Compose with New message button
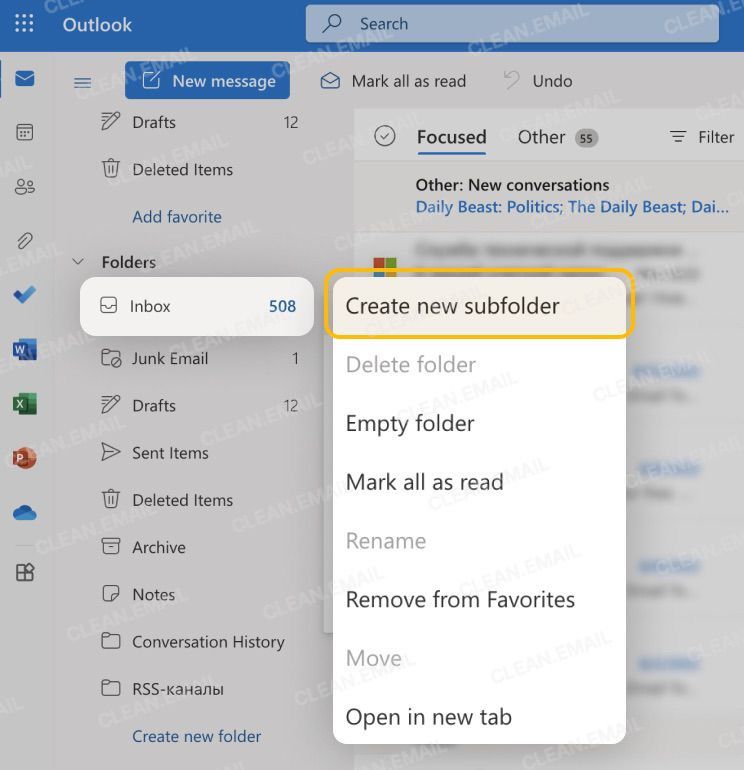Image resolution: width=744 pixels, height=770 pixels. 207,80
